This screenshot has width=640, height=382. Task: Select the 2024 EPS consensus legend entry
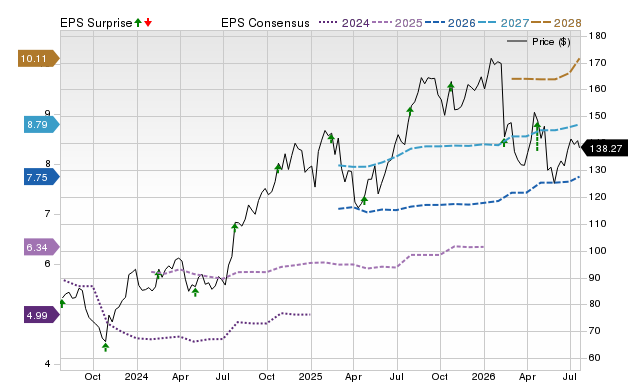pos(344,23)
